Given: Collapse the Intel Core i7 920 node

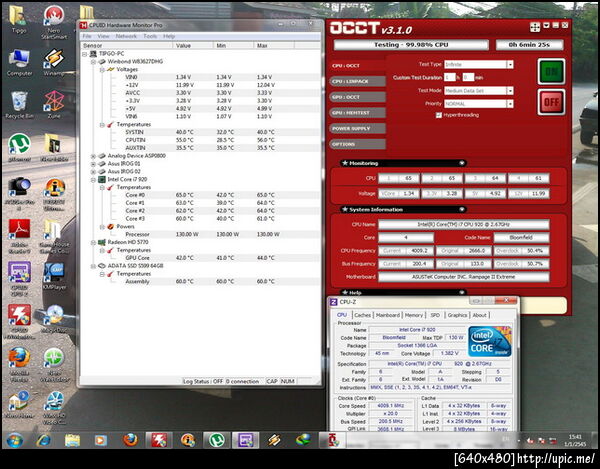Looking at the screenshot, I should tap(93, 179).
